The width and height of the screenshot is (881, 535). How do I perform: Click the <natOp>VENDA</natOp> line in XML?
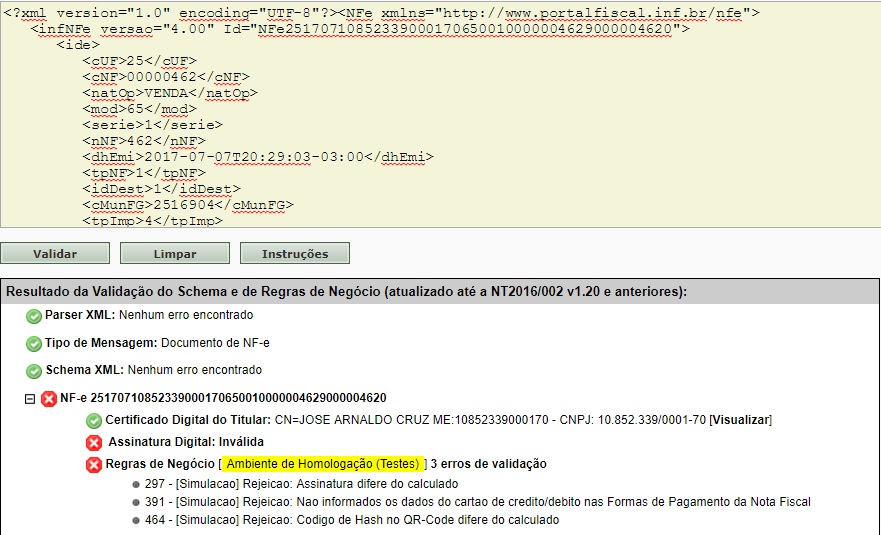click(170, 93)
